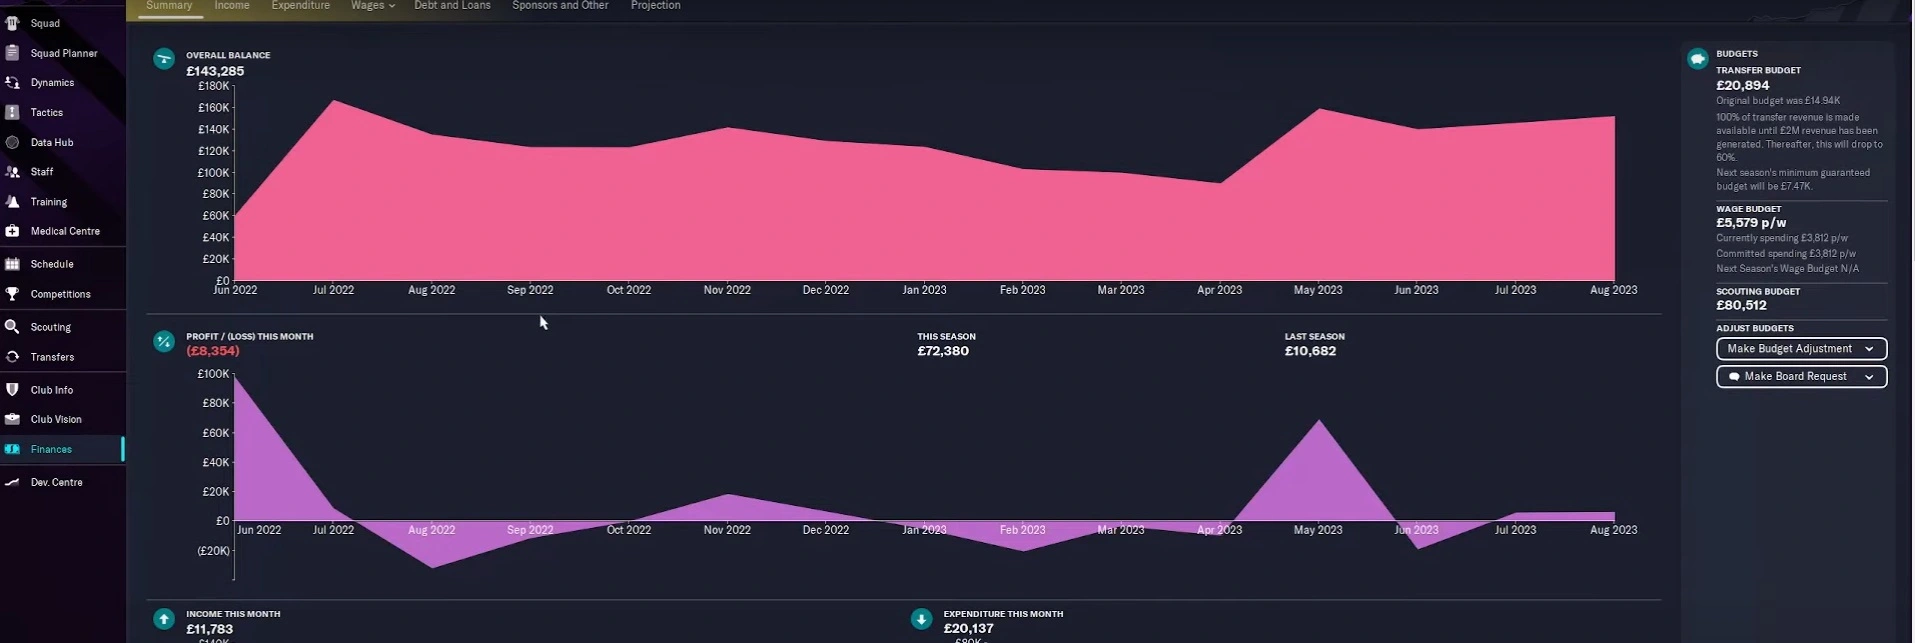
Task: Expand the Wages dropdown tab
Action: click(x=372, y=6)
